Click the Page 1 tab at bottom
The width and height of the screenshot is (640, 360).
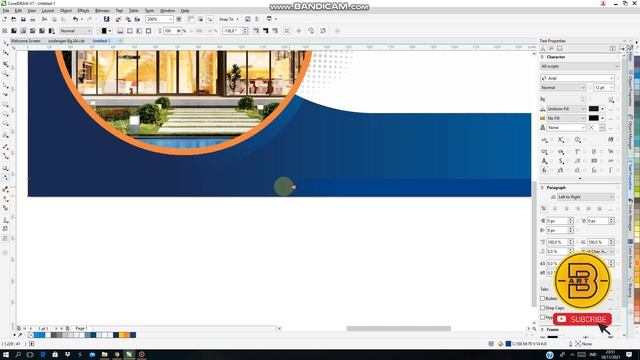(x=81, y=328)
